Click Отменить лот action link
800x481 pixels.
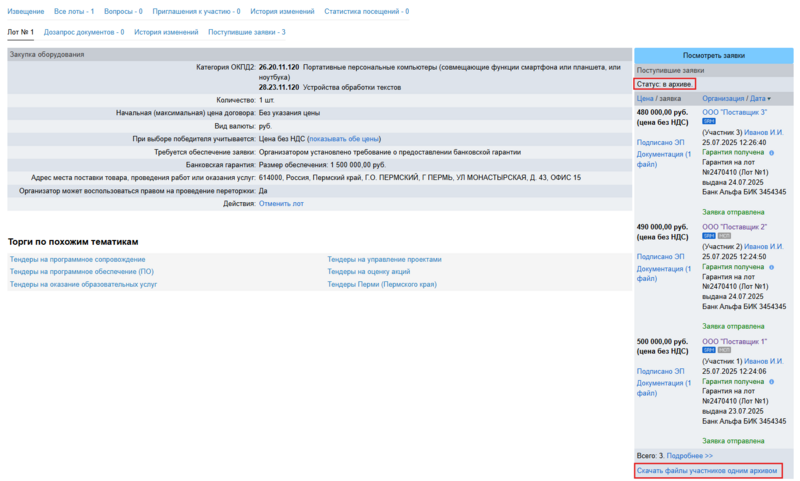click(281, 203)
